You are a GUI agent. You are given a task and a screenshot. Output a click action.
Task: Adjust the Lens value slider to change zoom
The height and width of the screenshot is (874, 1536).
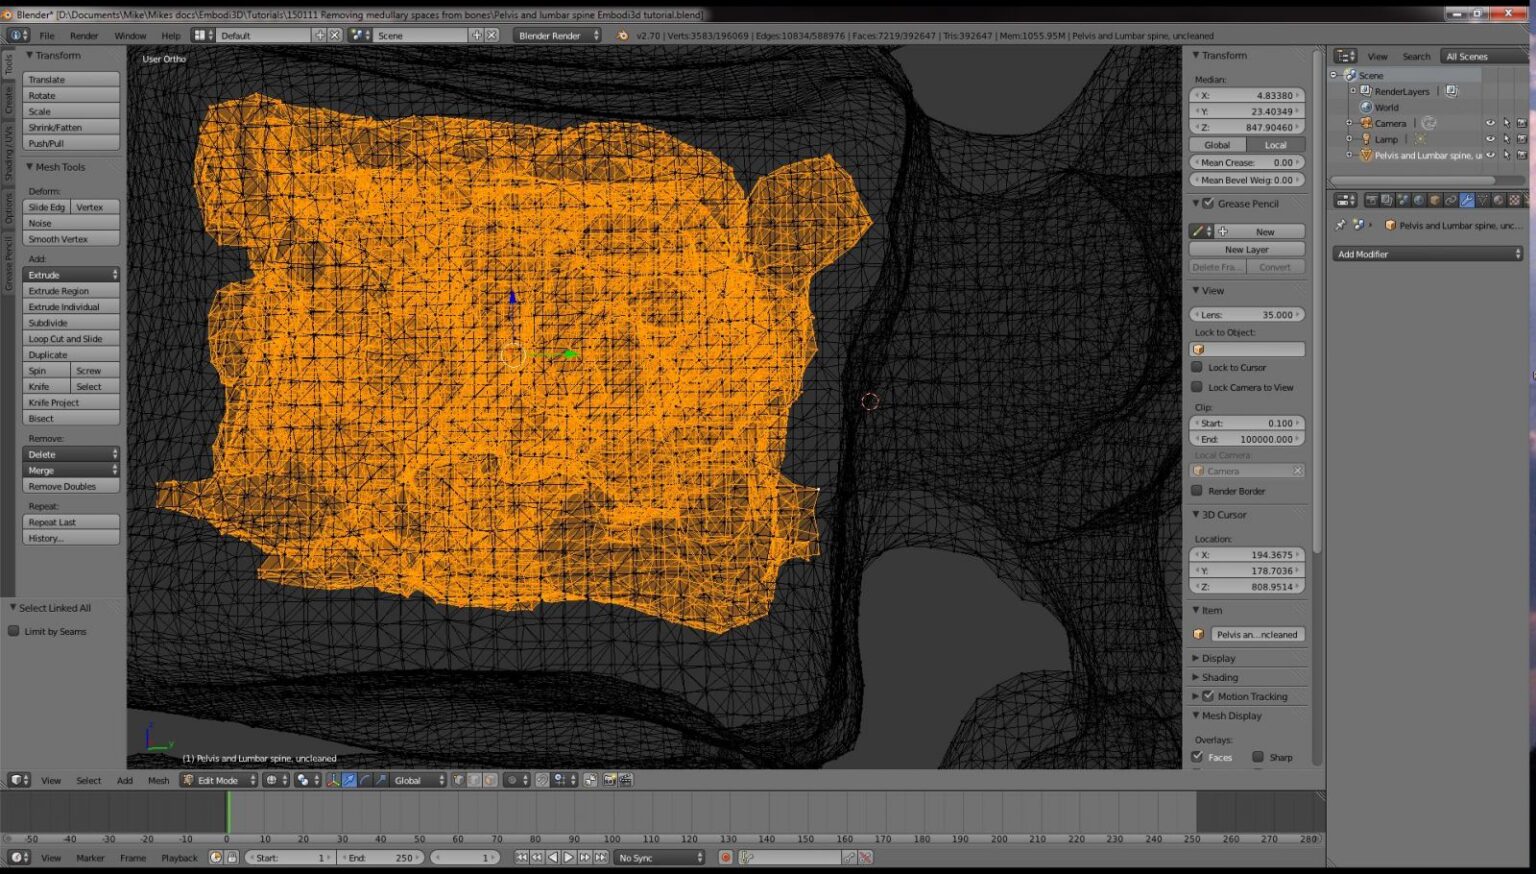coord(1246,314)
